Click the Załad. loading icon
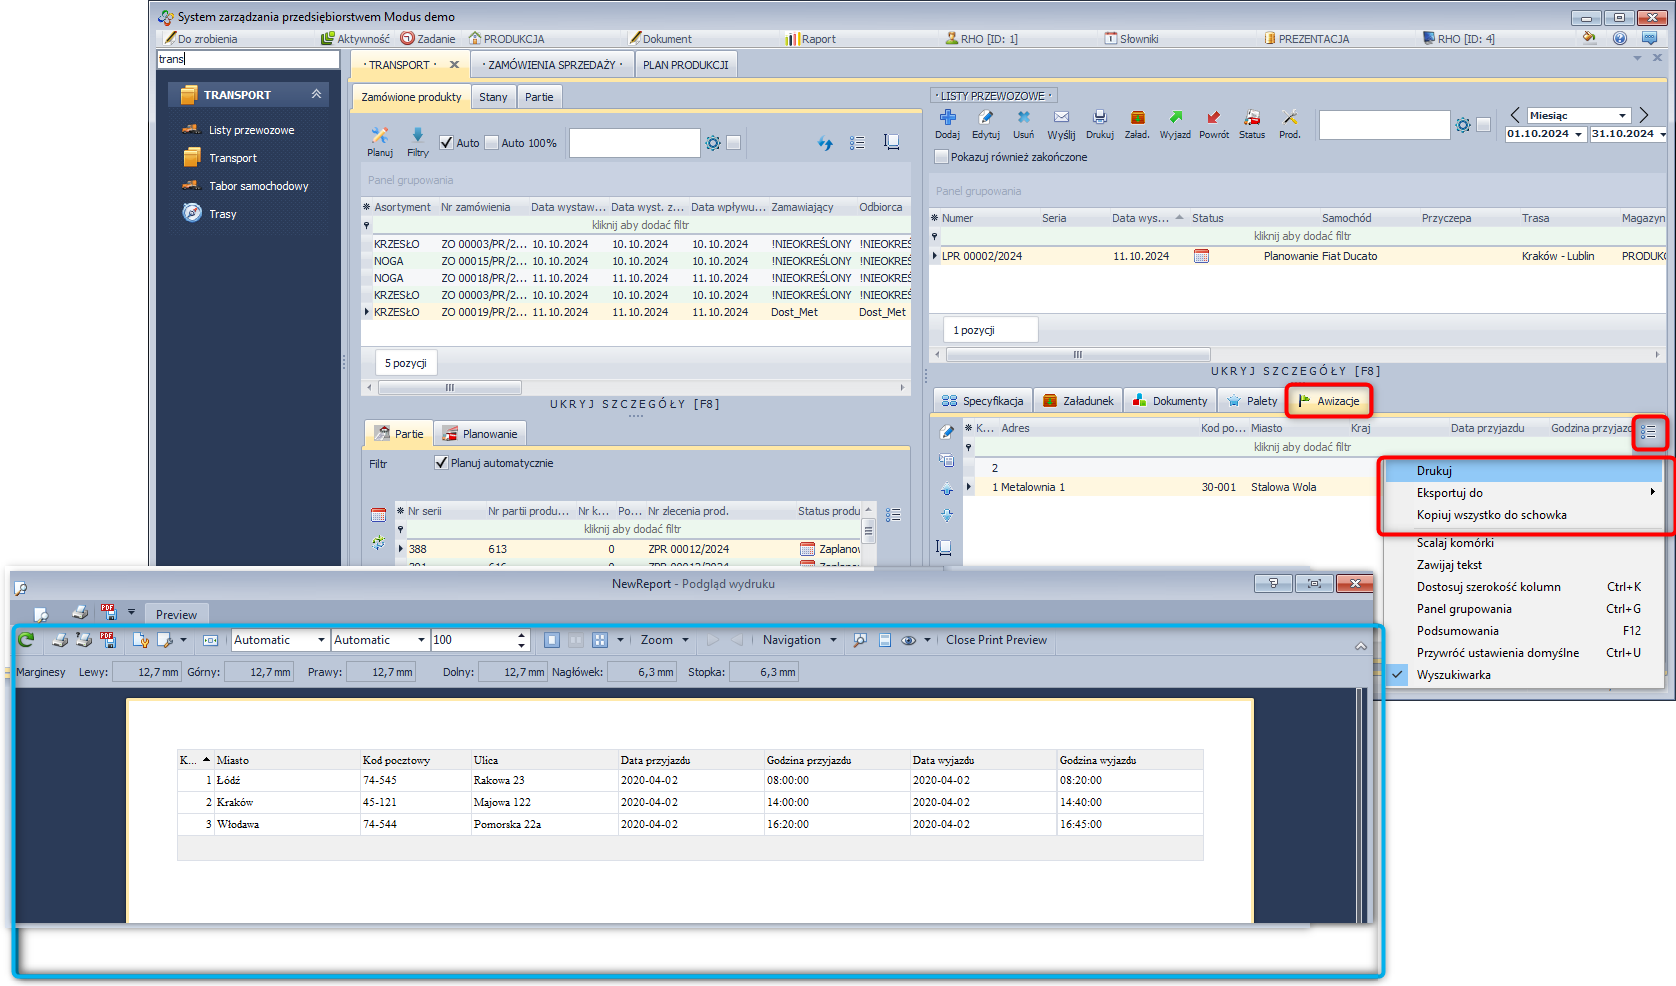This screenshot has height=986, width=1676. tap(1137, 119)
